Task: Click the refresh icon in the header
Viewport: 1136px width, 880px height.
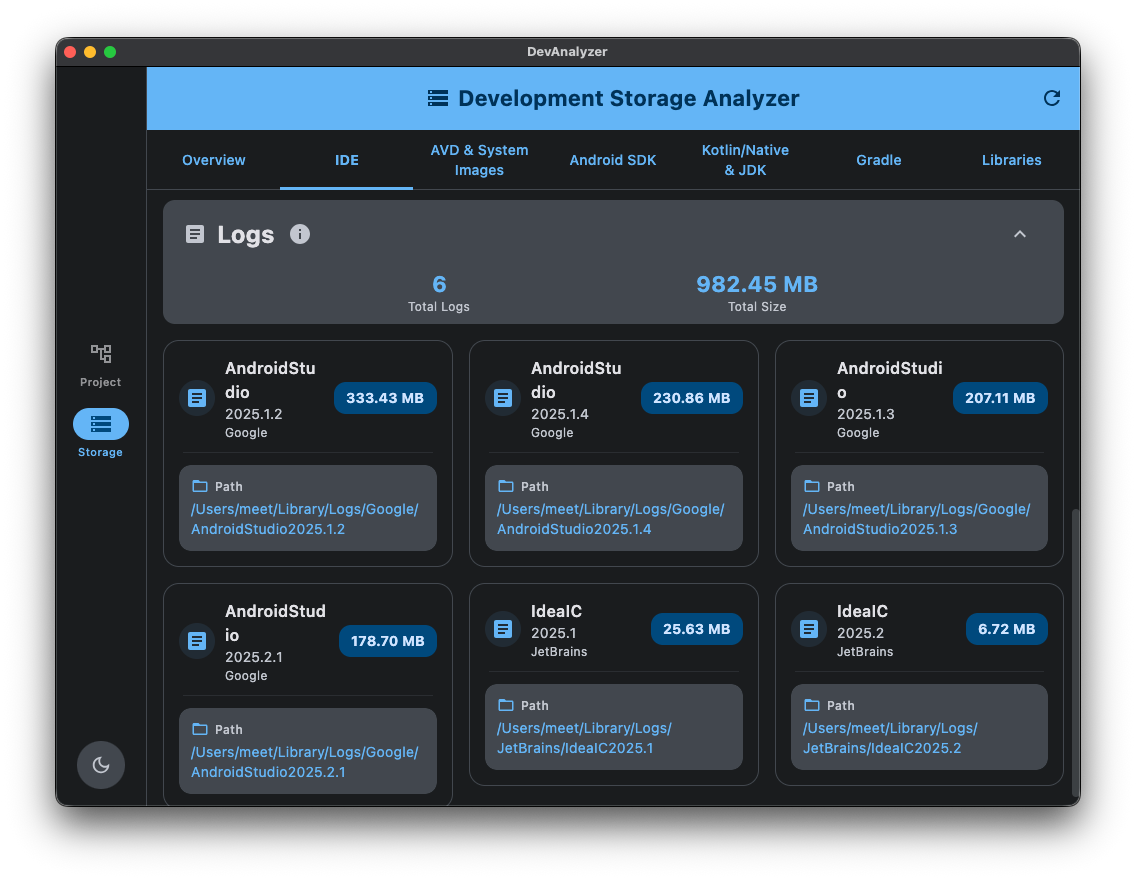Action: (x=1051, y=99)
